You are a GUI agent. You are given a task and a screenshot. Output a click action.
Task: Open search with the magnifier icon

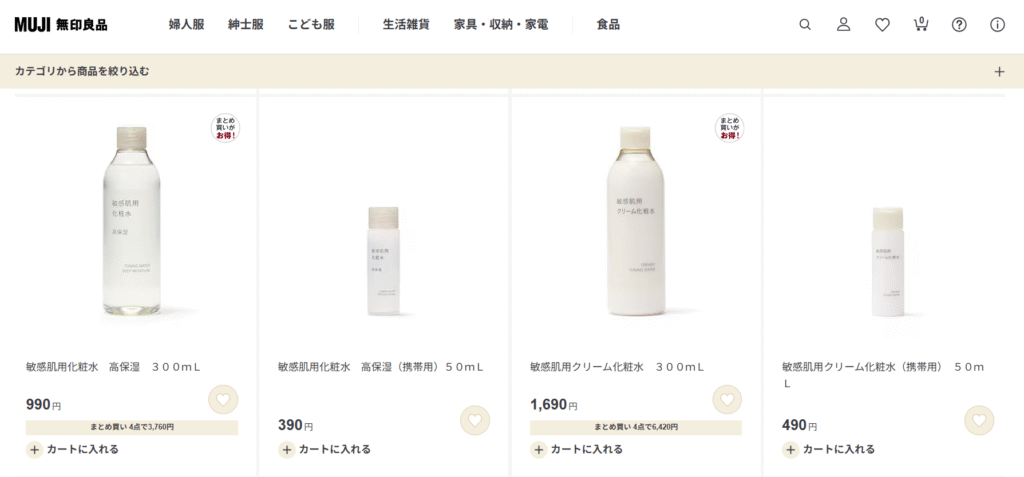(x=805, y=25)
